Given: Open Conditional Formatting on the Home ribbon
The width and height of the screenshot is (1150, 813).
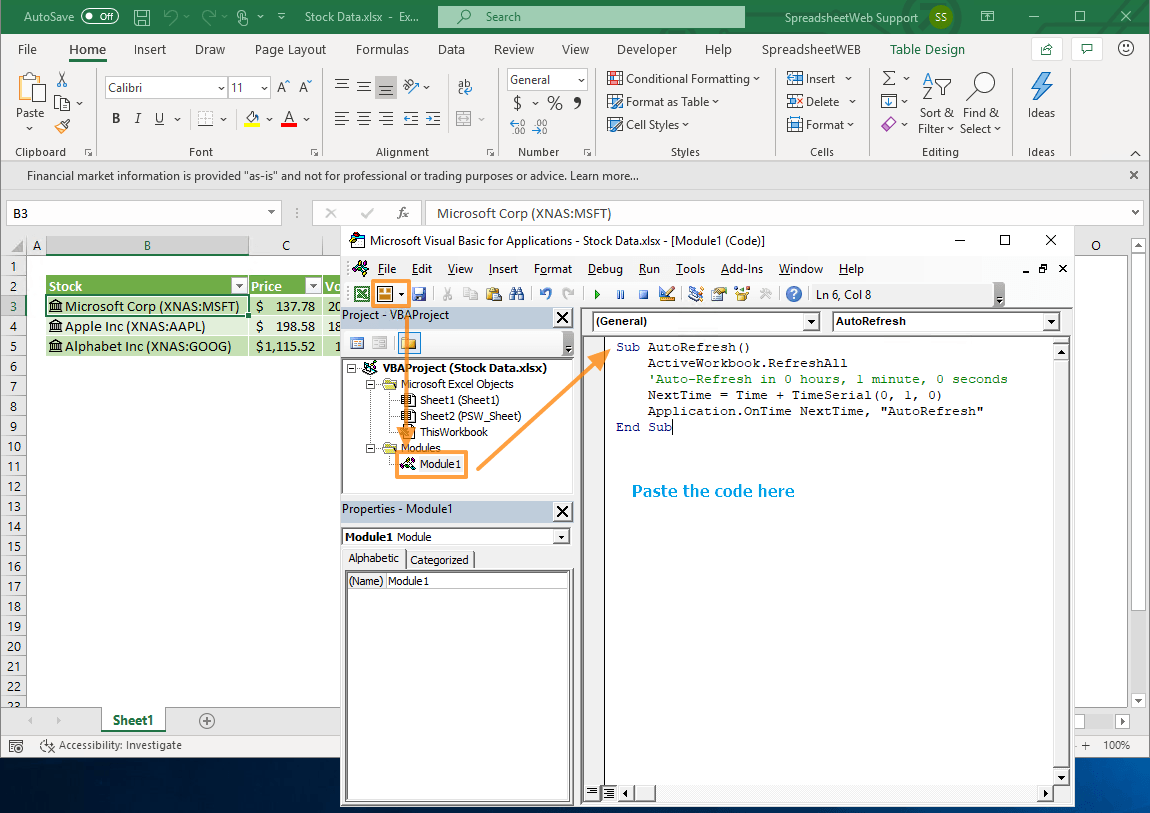Looking at the screenshot, I should point(684,78).
